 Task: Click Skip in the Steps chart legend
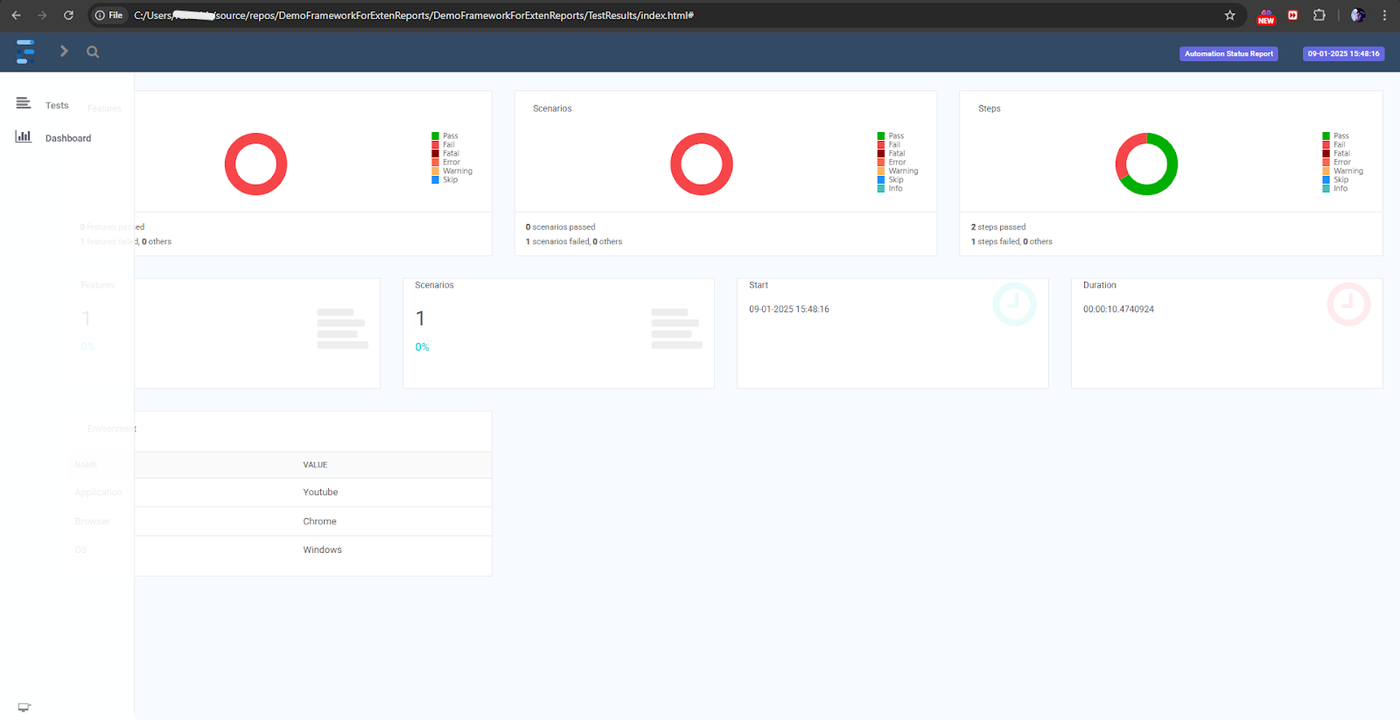(x=1341, y=180)
